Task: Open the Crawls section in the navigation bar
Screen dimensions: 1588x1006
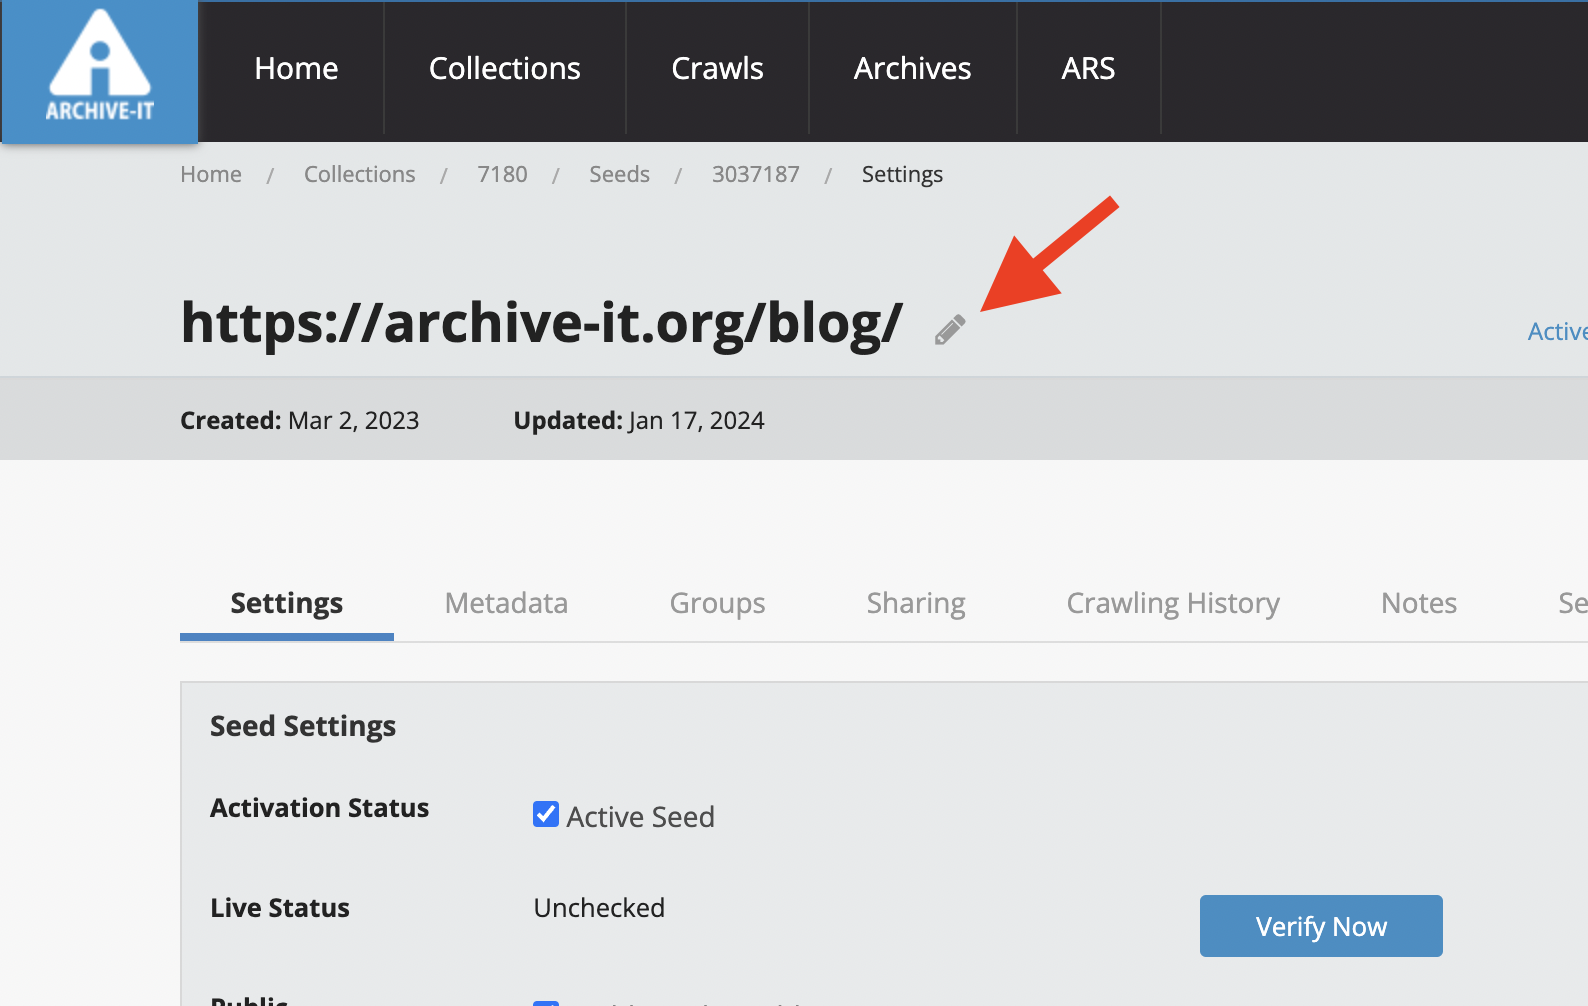Action: 717,69
